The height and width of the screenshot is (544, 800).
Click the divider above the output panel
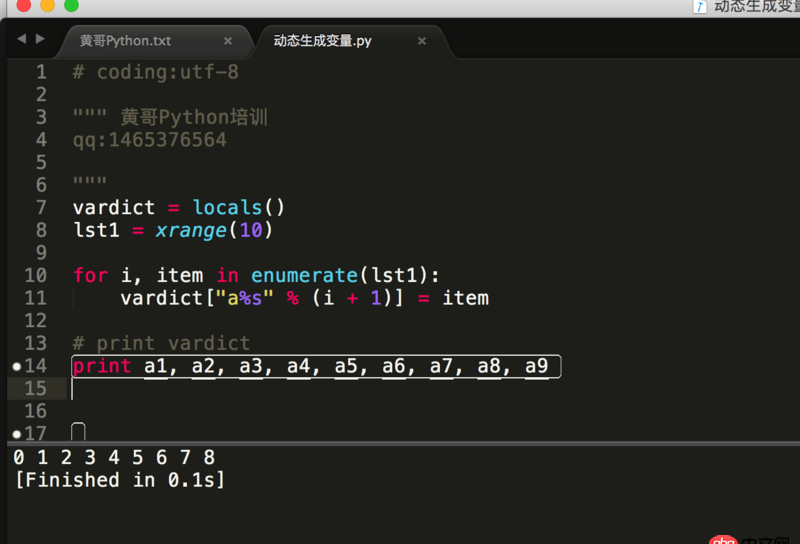[x=400, y=443]
